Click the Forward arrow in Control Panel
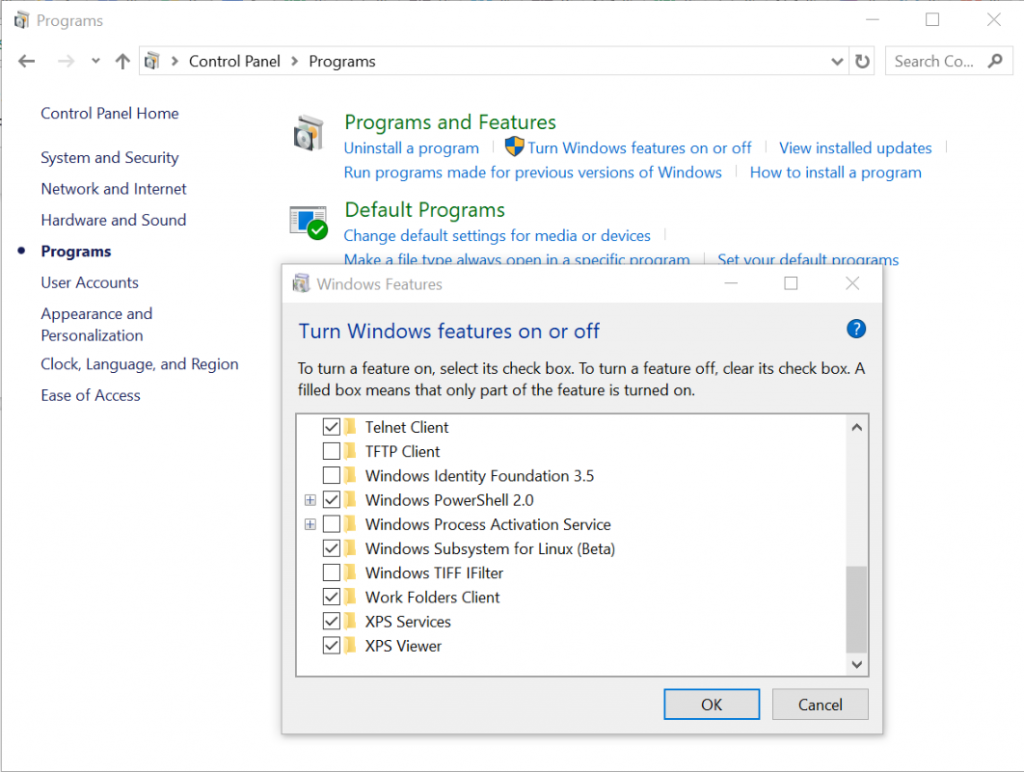The height and width of the screenshot is (772, 1024). 65,61
